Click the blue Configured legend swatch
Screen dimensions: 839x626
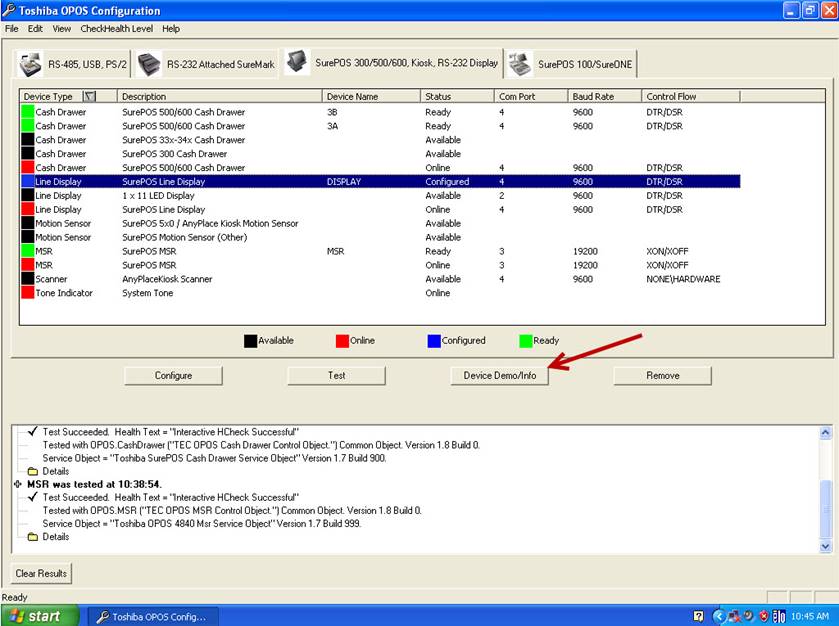[433, 341]
